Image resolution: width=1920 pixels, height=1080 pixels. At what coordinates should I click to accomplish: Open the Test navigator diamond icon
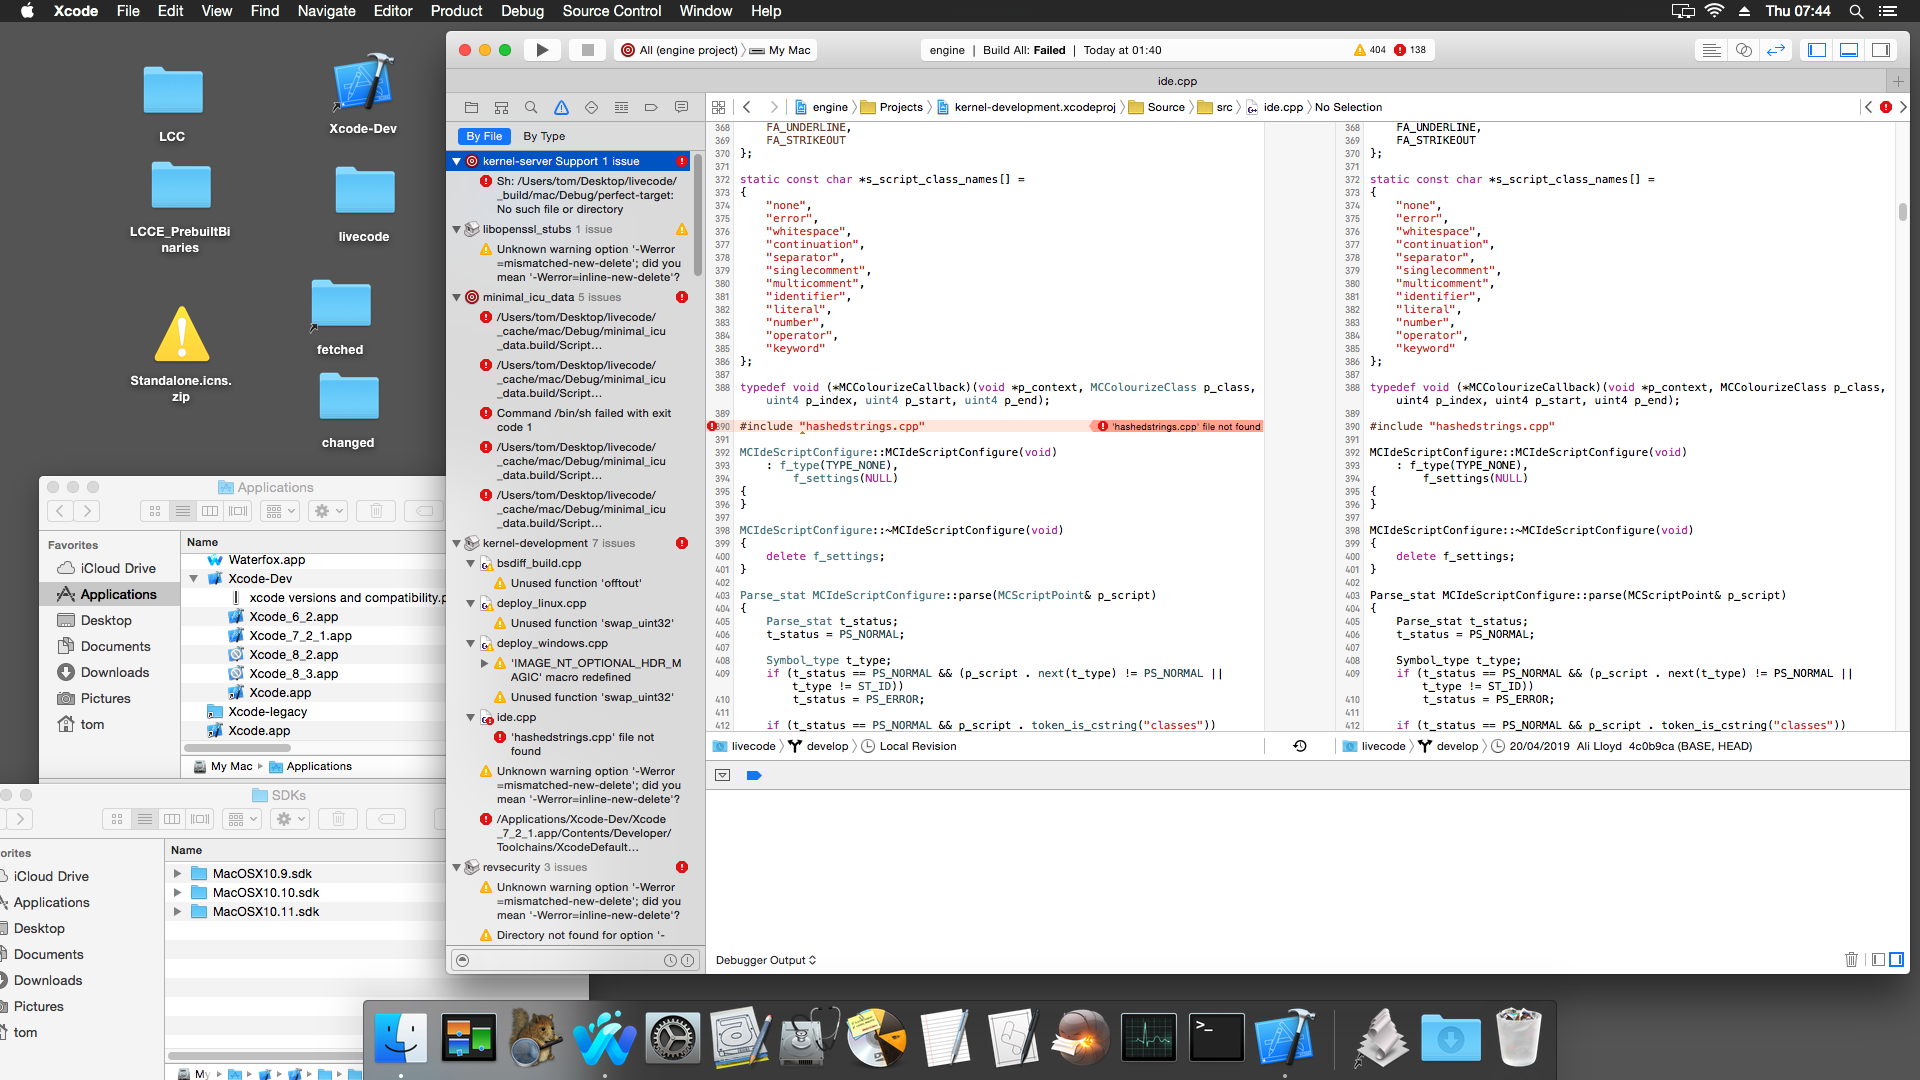pyautogui.click(x=591, y=107)
